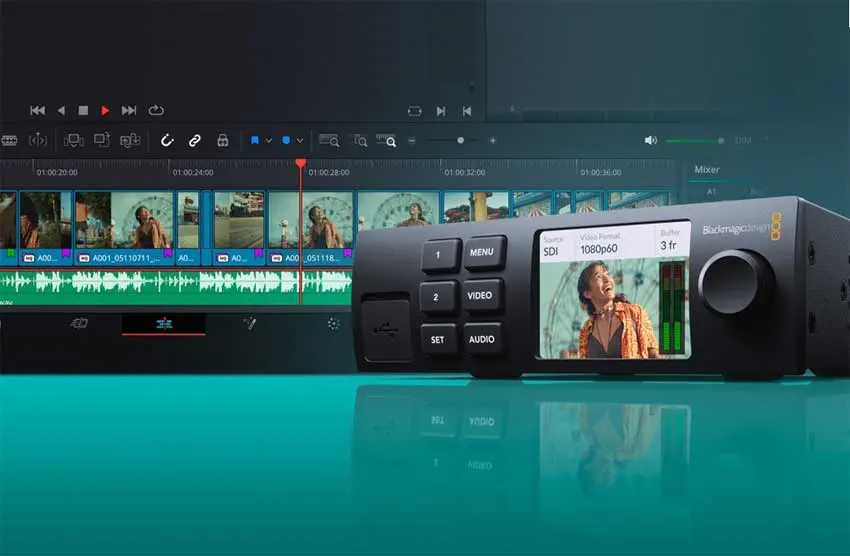Push the device's 1 button

(440, 255)
